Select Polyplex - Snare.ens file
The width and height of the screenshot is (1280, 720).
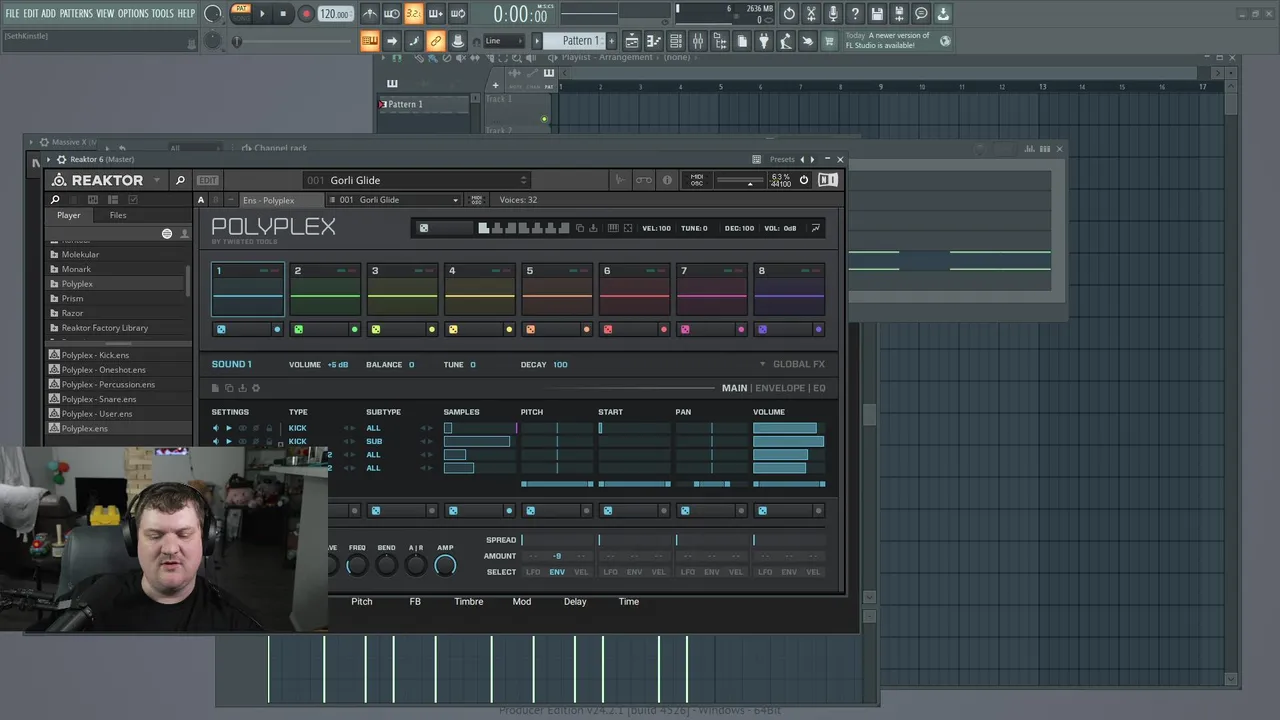98,399
